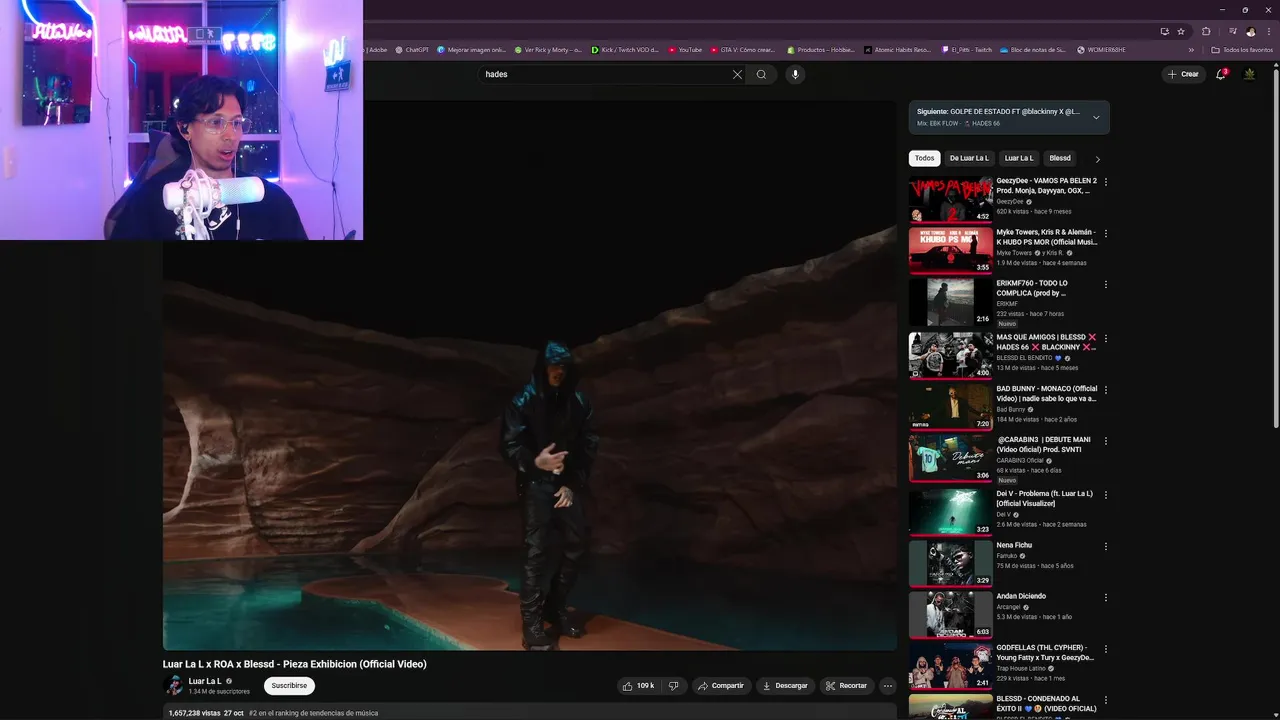Open the Nena Fichu thumbnail
Screen dimensions: 1280x720
950,564
